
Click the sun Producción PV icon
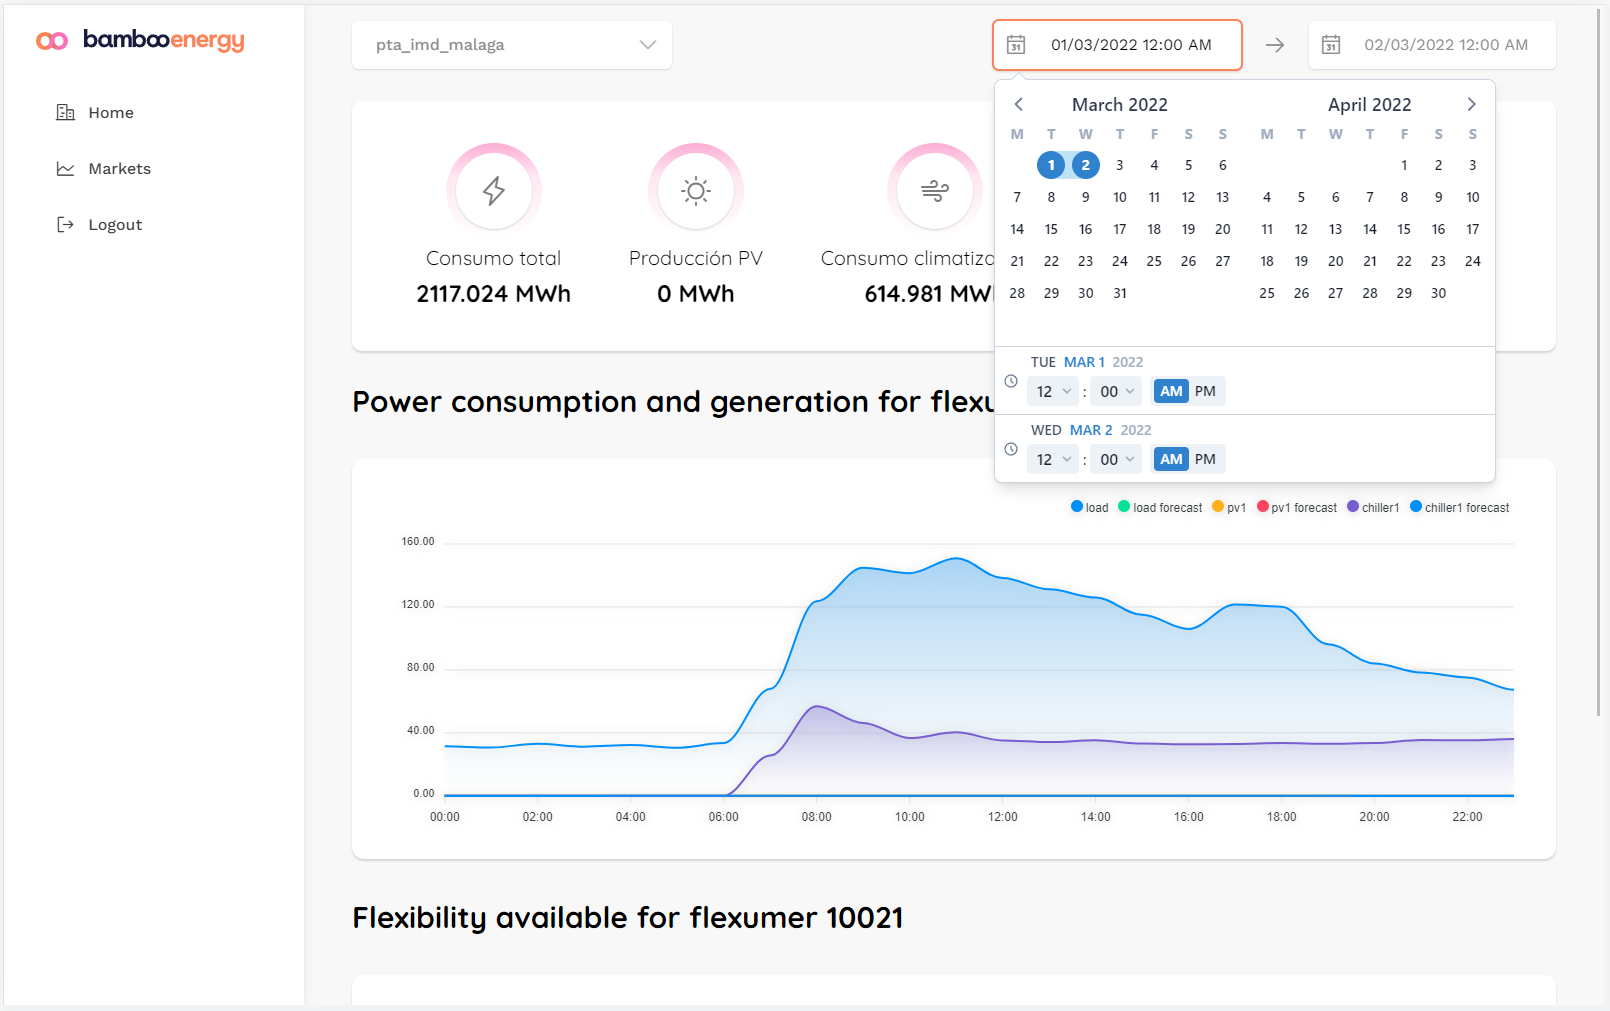pos(696,190)
